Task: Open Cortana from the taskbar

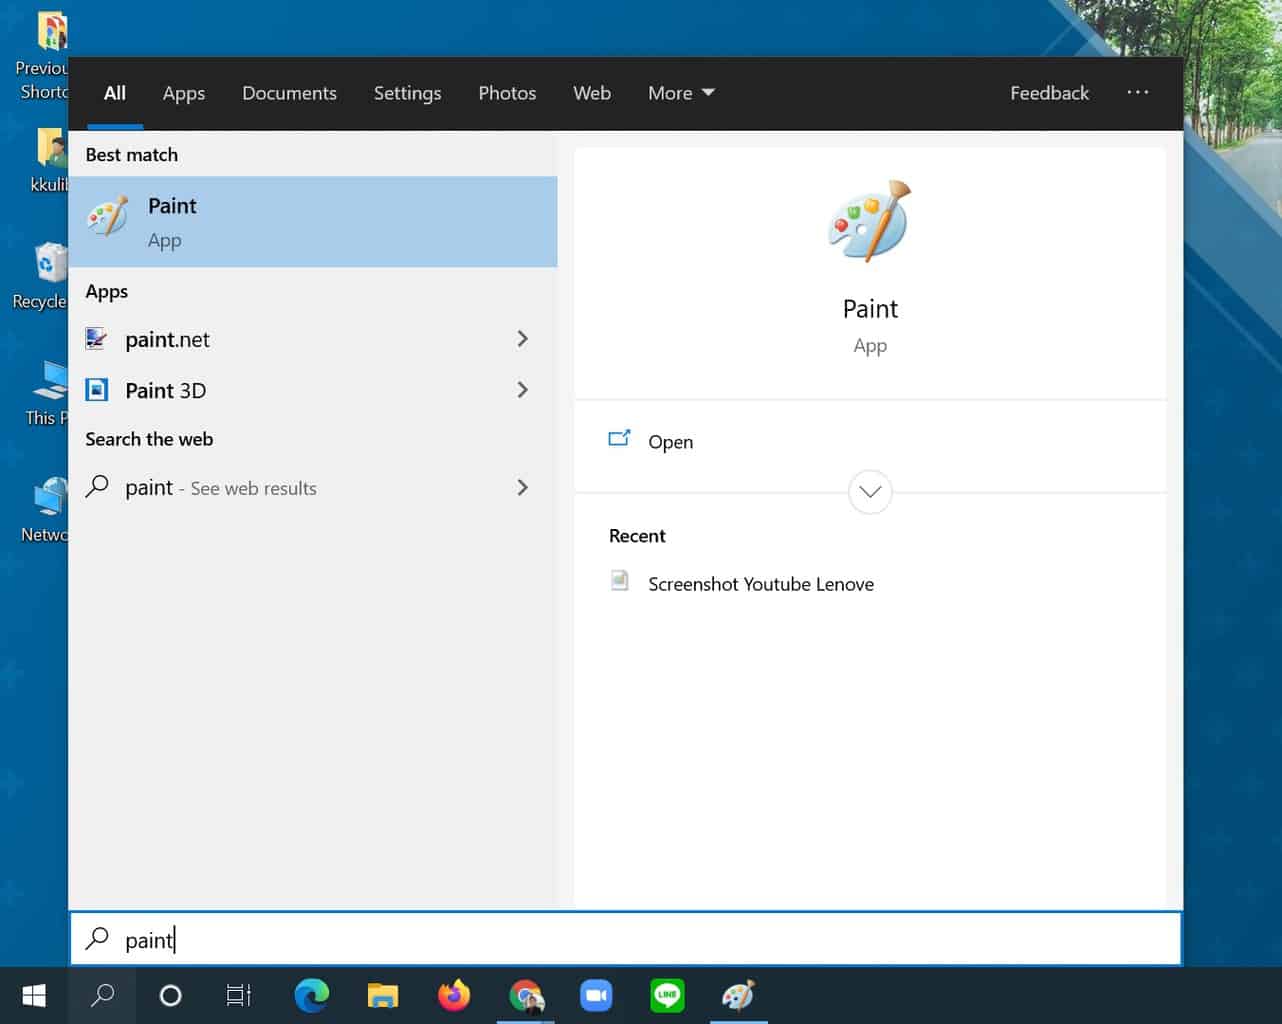Action: pos(171,996)
